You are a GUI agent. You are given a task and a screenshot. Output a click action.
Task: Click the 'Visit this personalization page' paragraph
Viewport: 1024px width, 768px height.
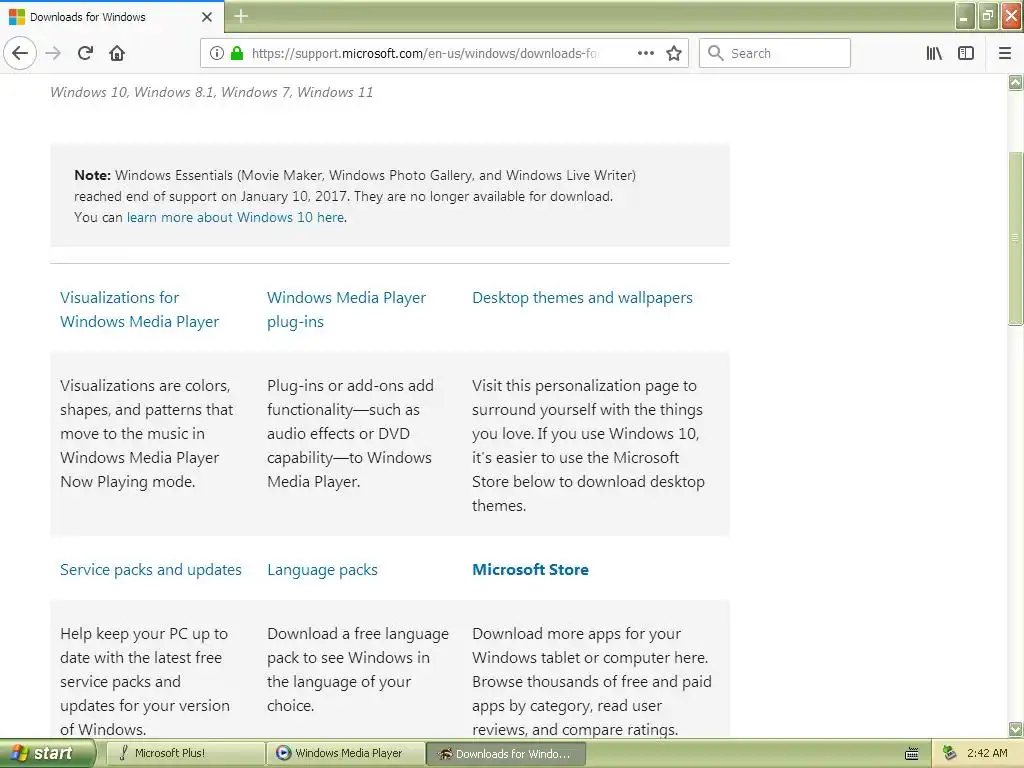(x=588, y=445)
